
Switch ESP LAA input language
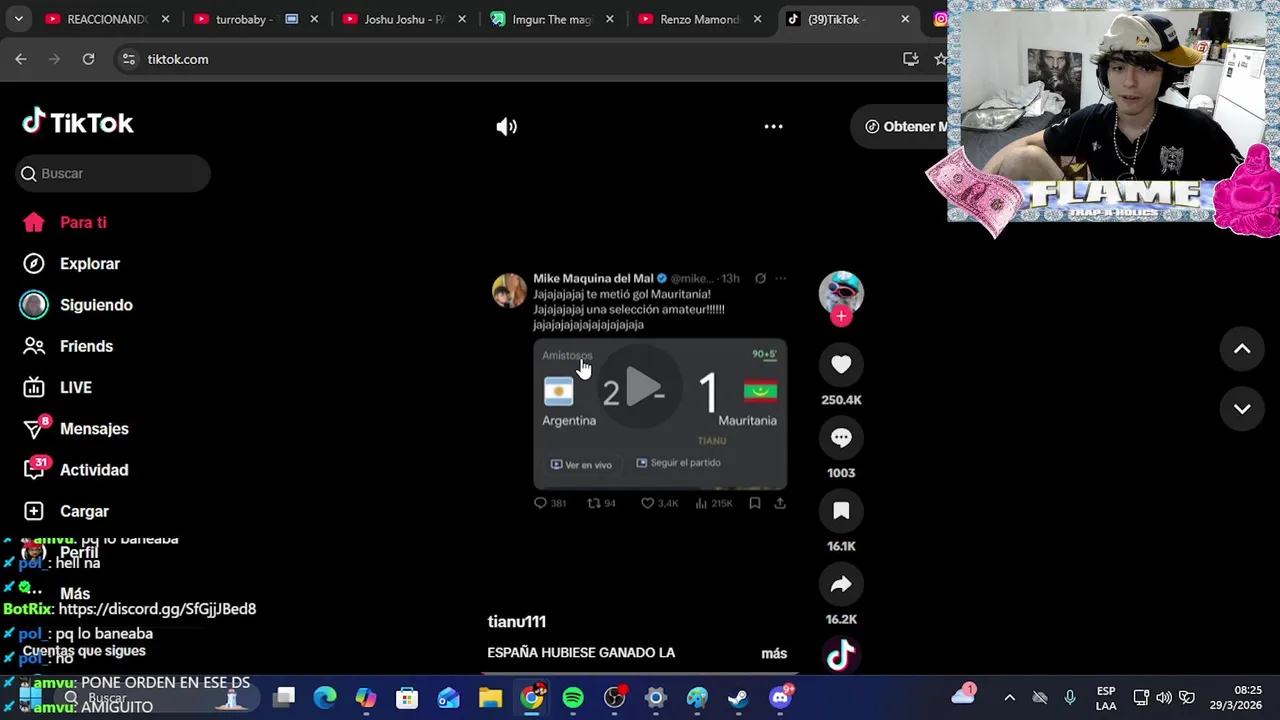[1106, 697]
